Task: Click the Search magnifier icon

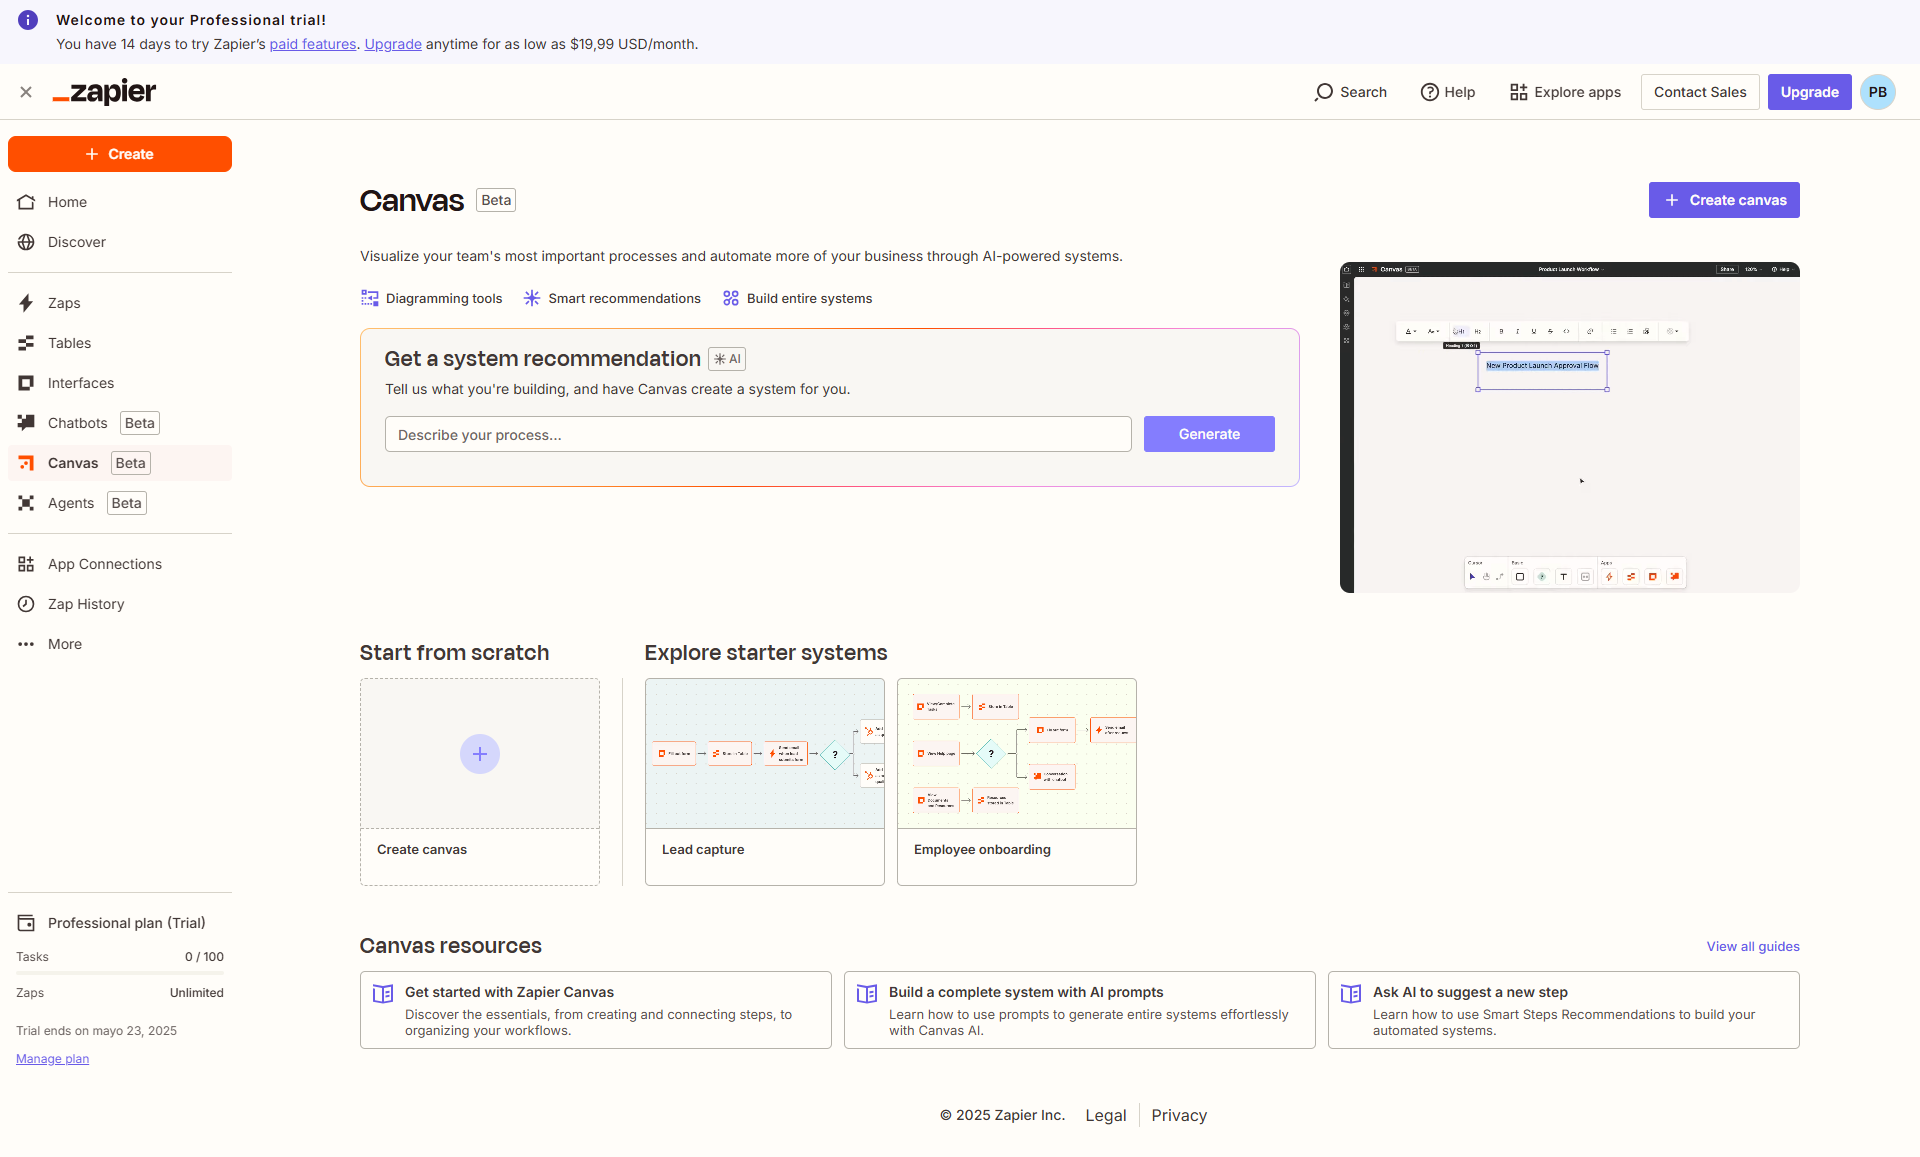Action: pos(1324,92)
